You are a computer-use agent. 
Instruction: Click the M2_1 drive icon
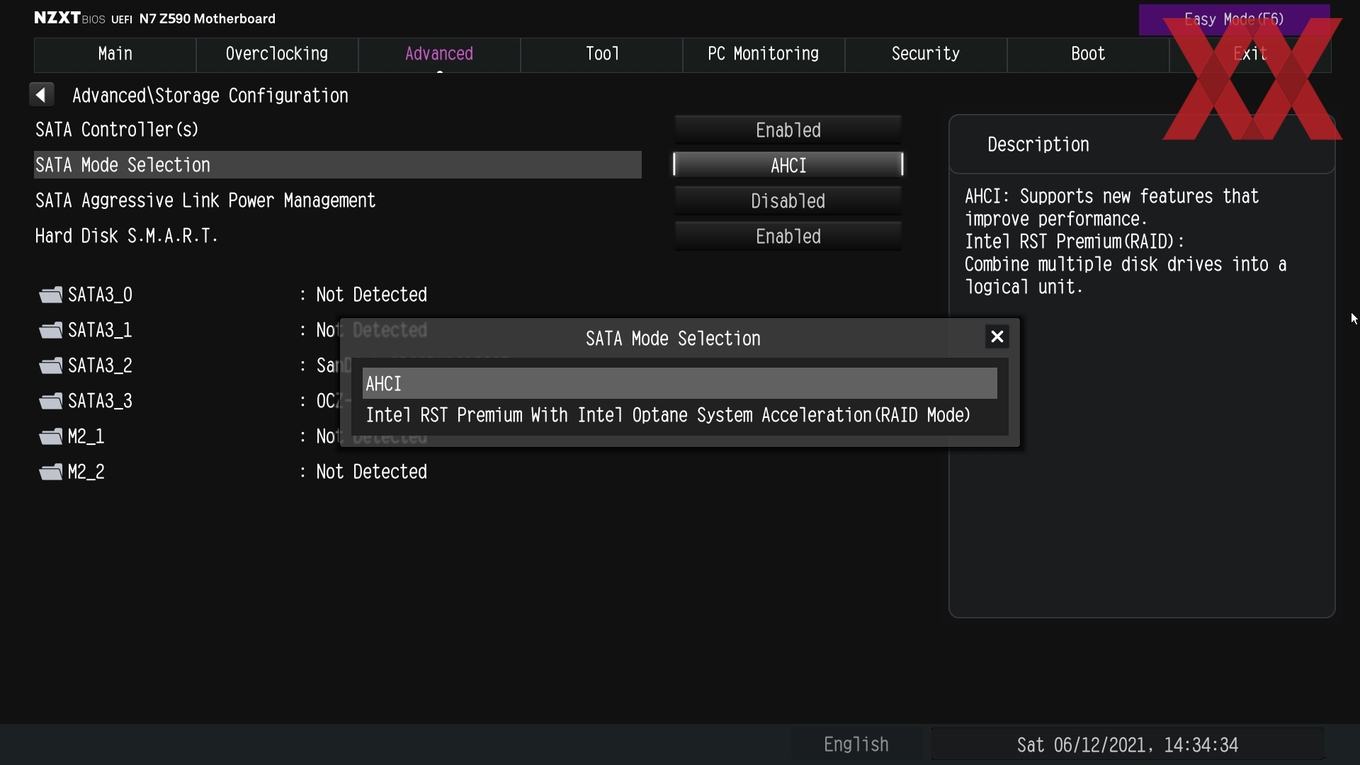[x=50, y=437]
